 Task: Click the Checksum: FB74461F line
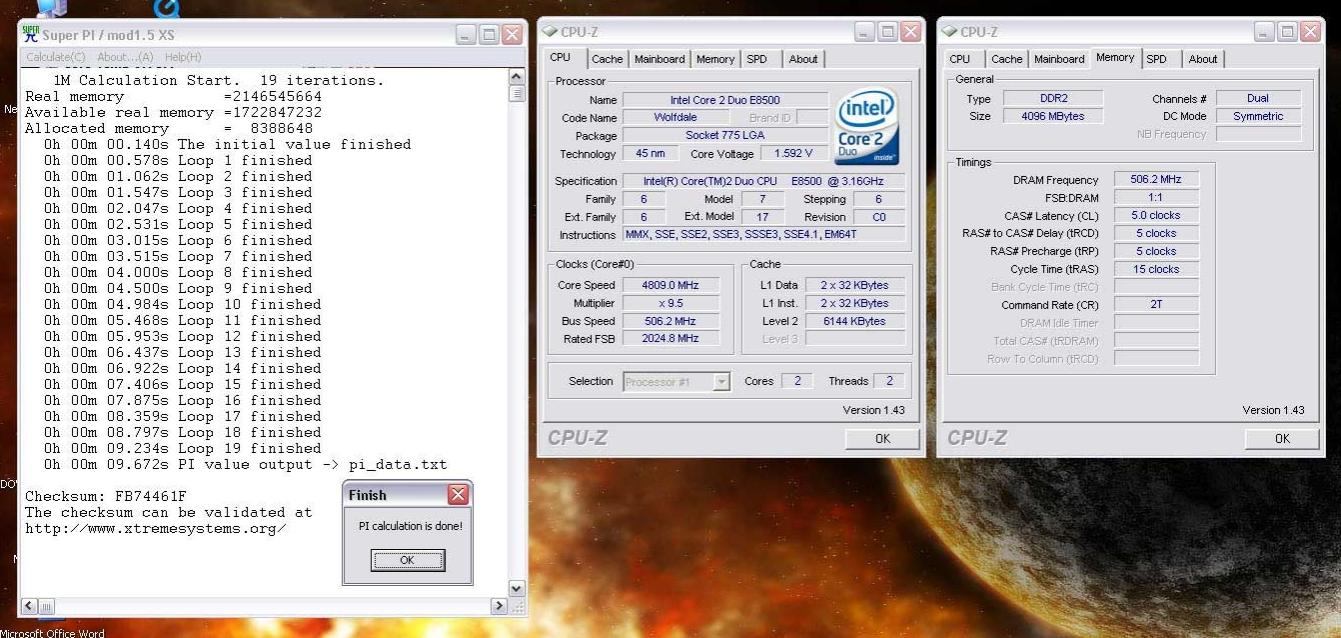106,496
